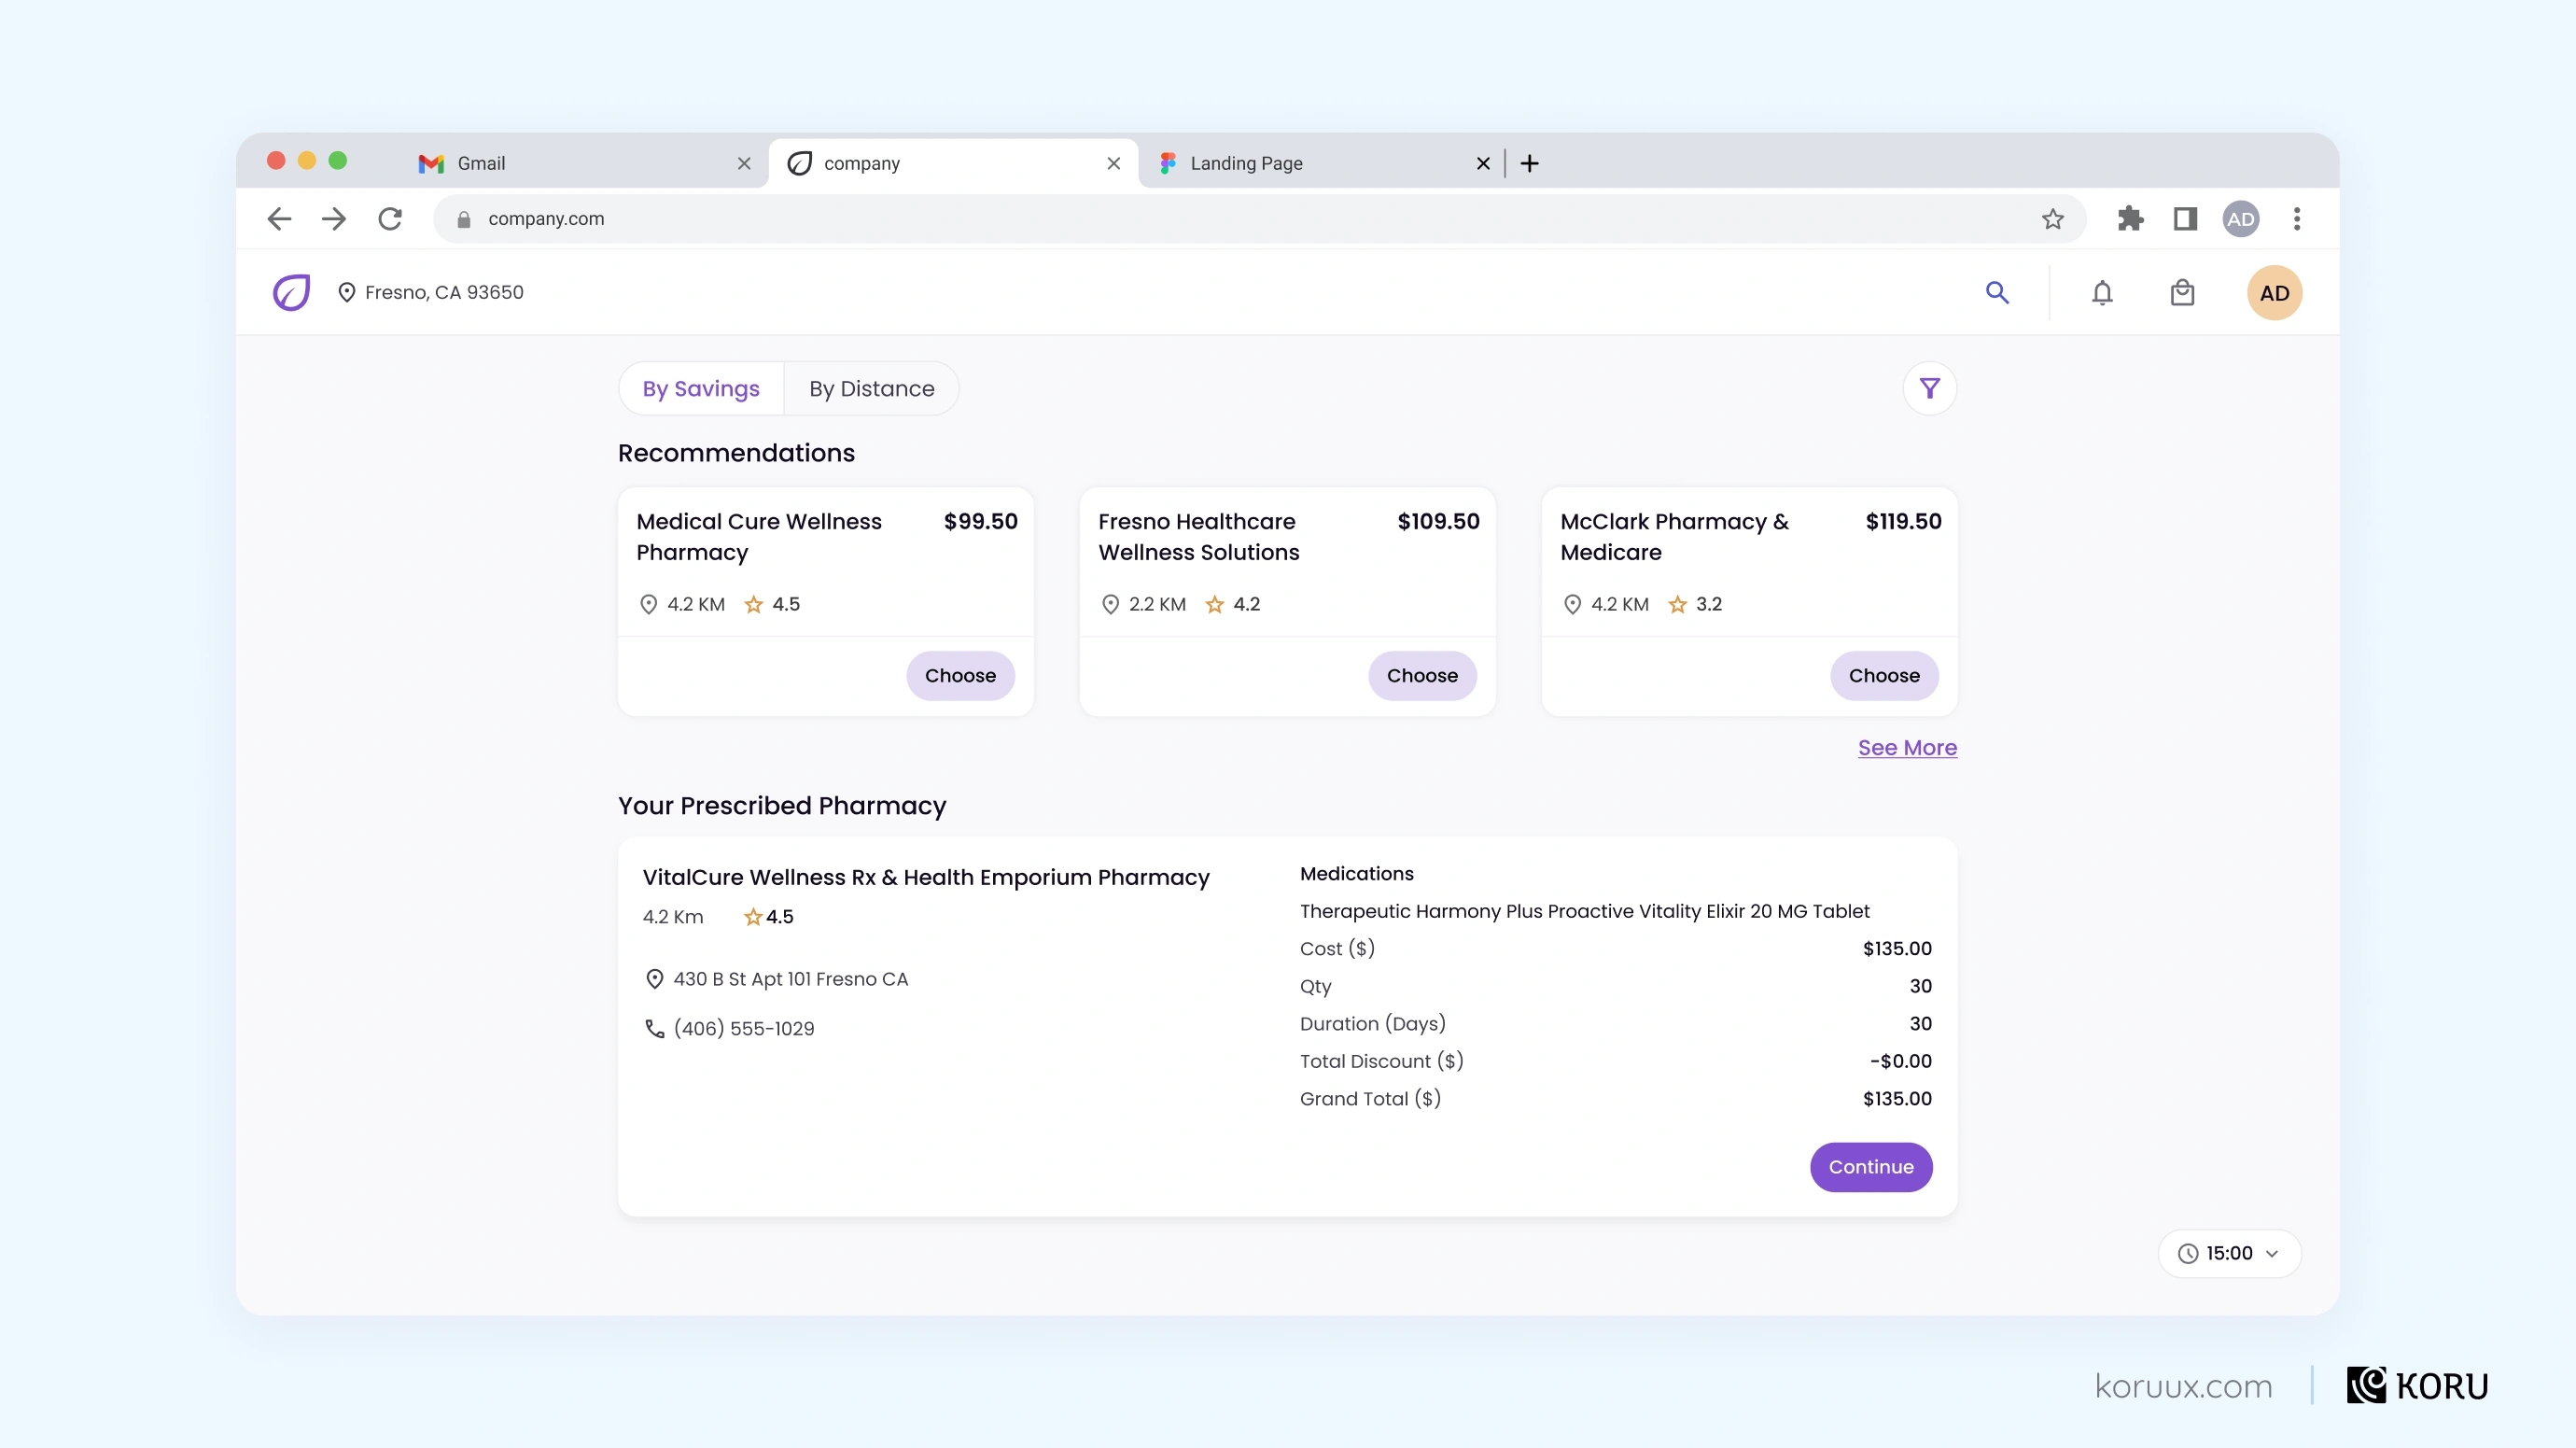Sort recommendations By Savings
The image size is (2576, 1448).
[x=701, y=388]
